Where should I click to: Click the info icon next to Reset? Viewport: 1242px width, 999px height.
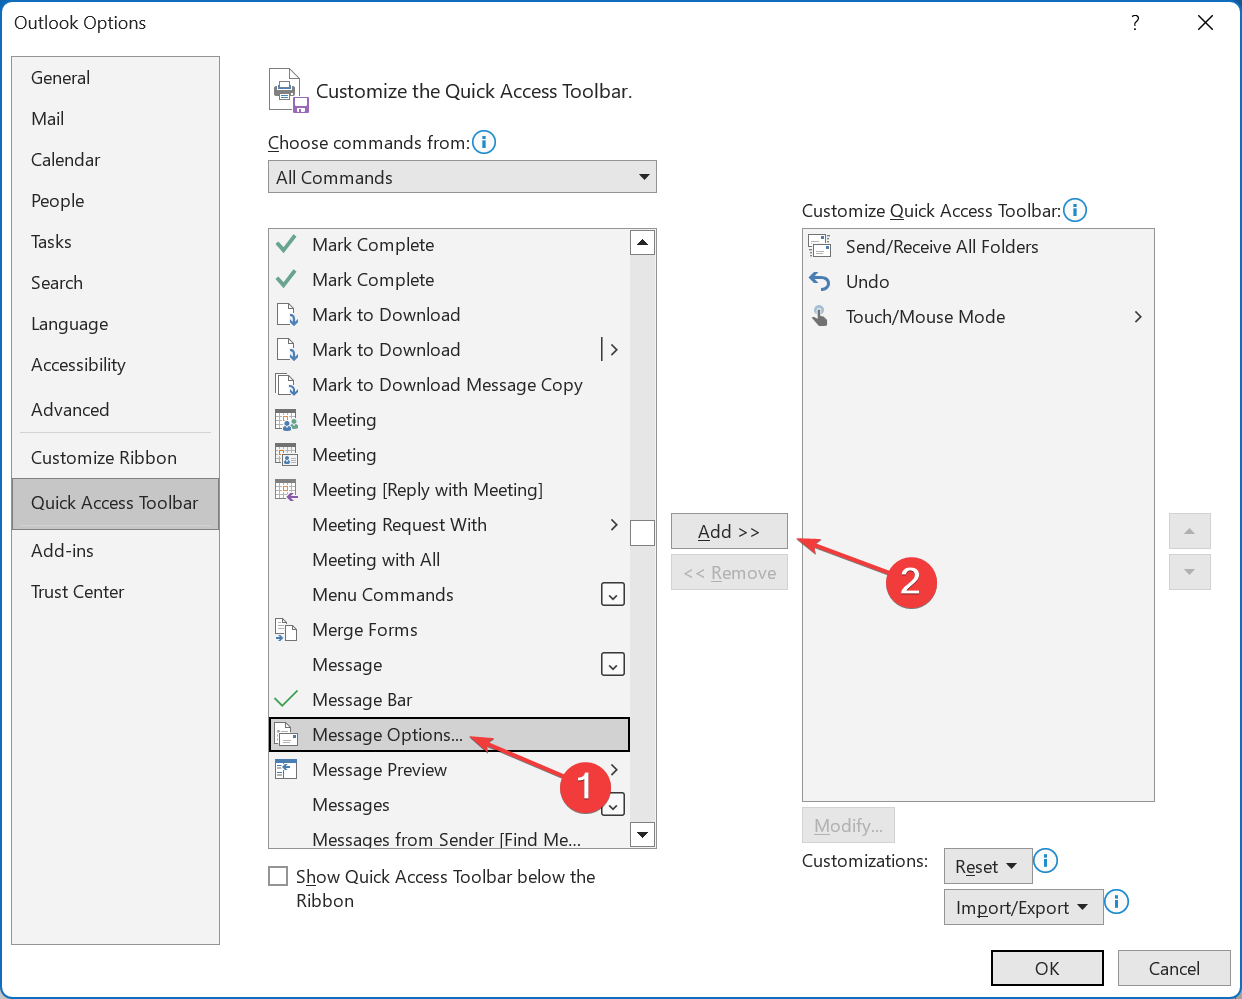(1045, 860)
